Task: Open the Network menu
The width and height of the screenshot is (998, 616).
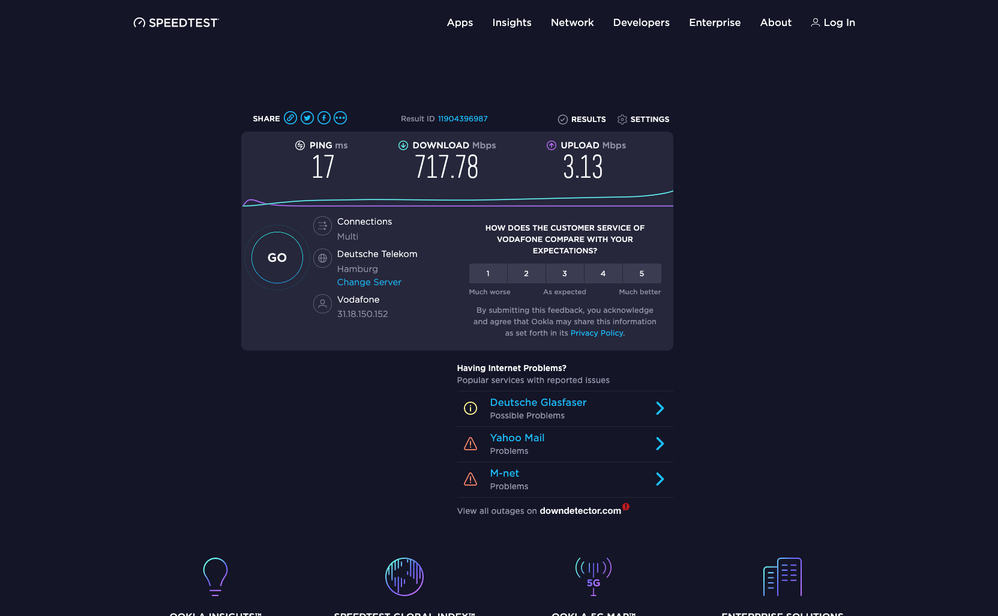Action: coord(572,22)
